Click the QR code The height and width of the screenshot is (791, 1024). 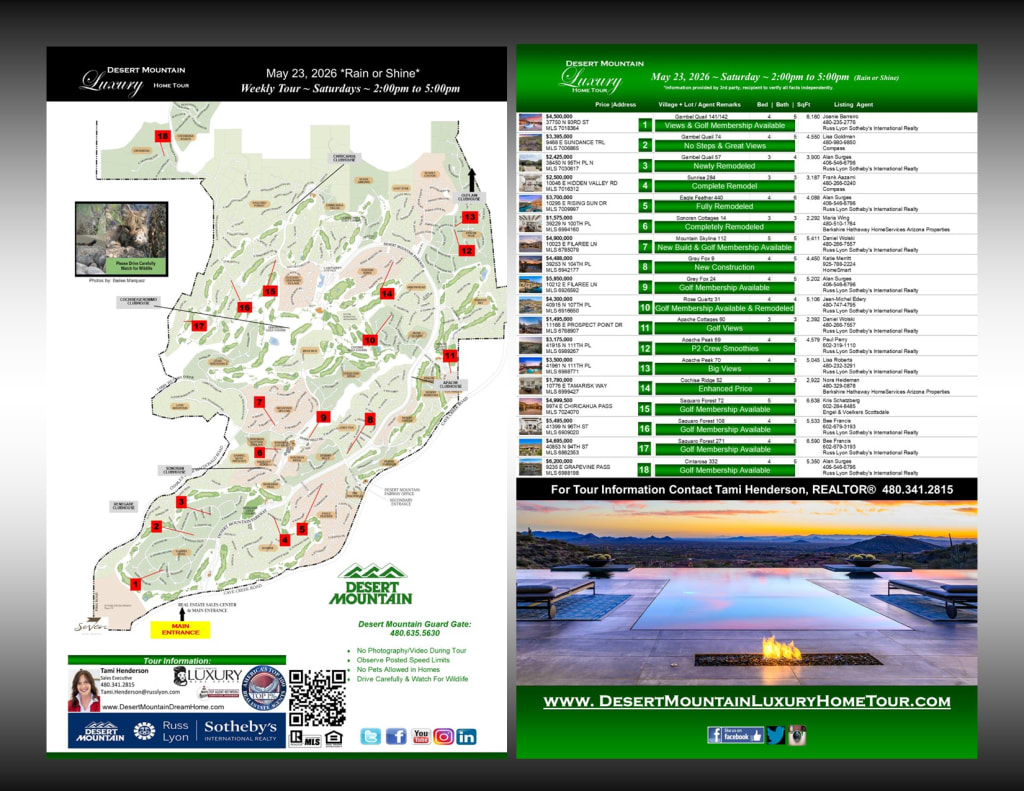[317, 698]
